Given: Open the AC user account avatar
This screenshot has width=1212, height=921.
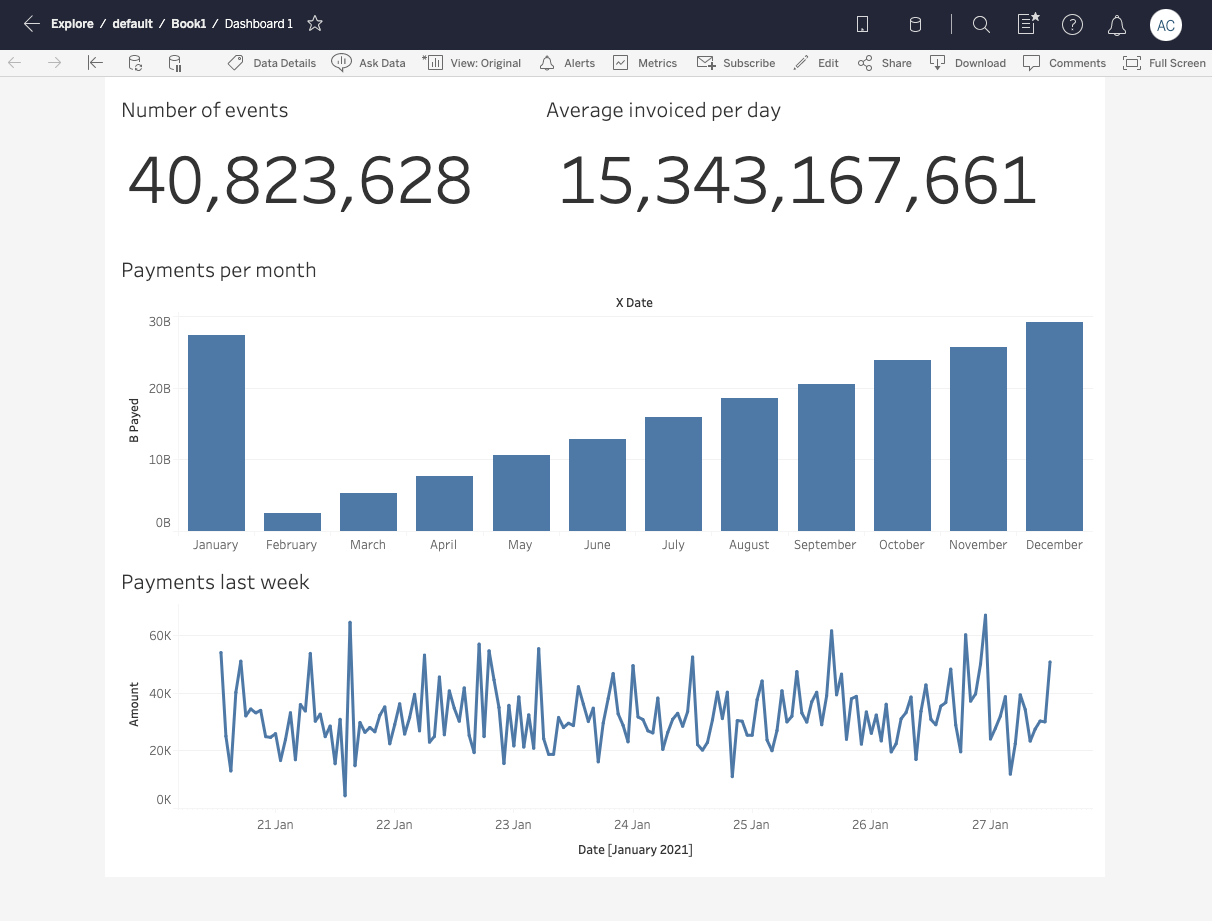Looking at the screenshot, I should [1165, 25].
